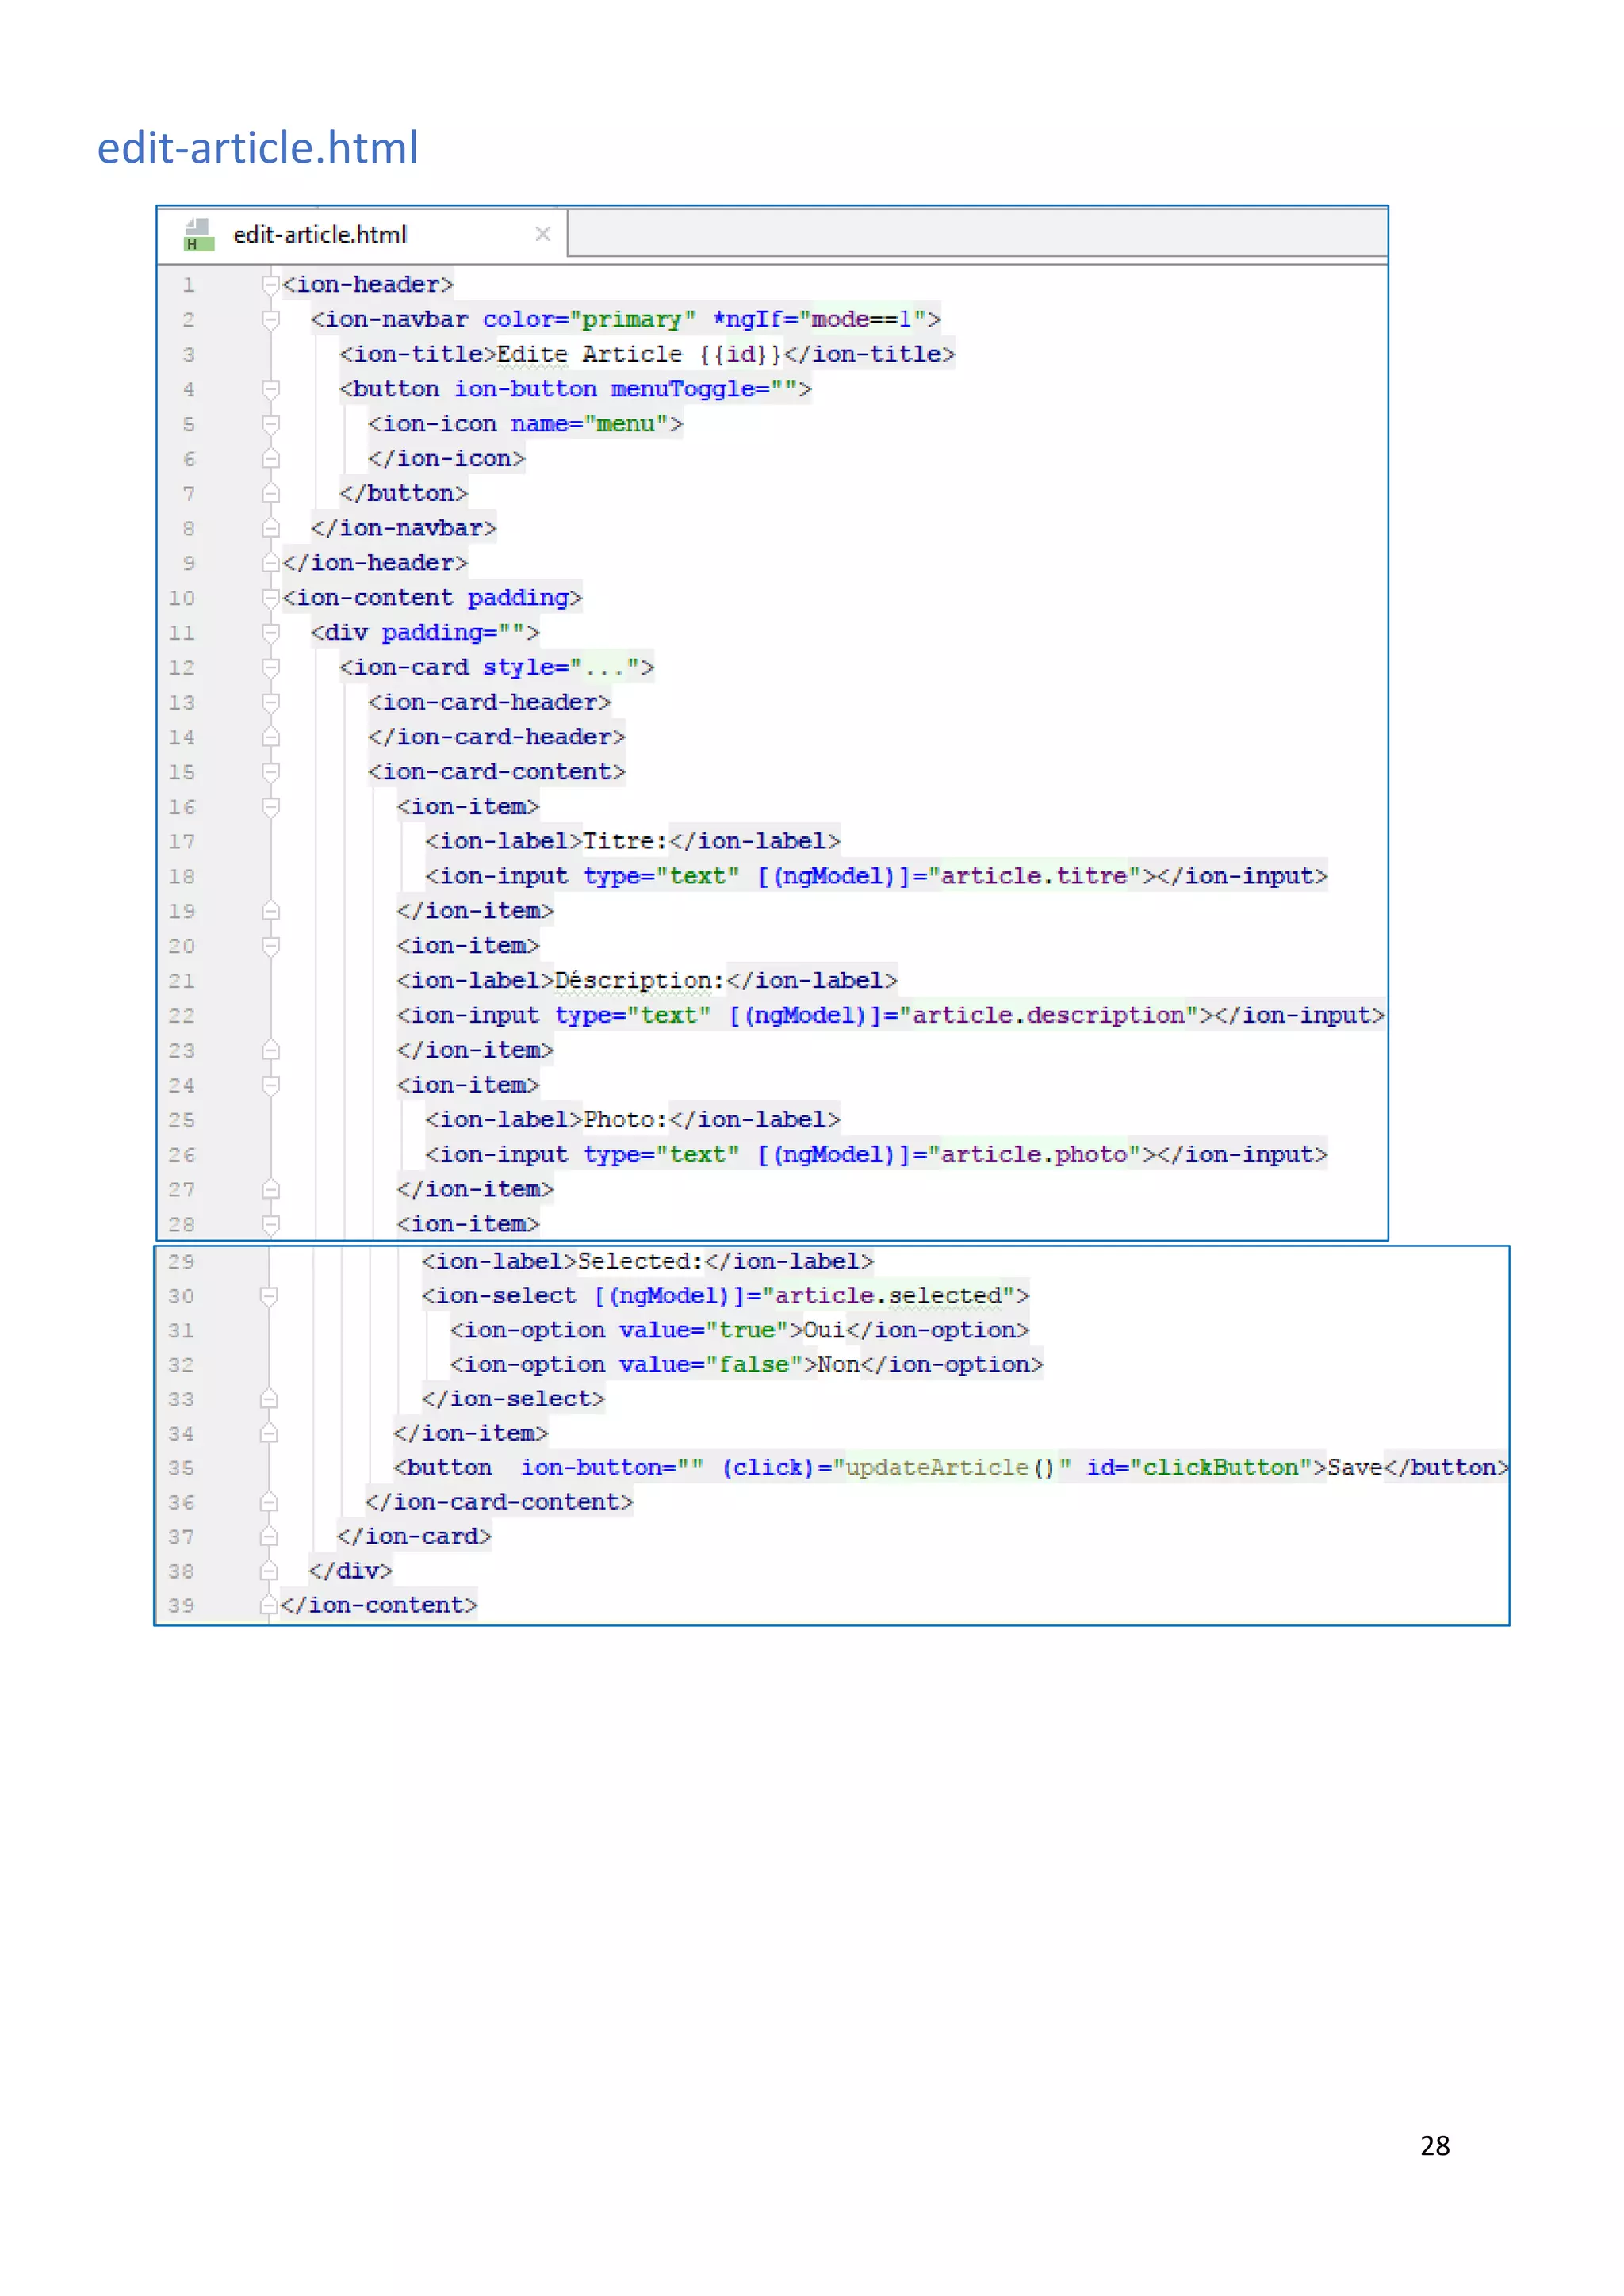Click the Selected: label text

[640, 1261]
